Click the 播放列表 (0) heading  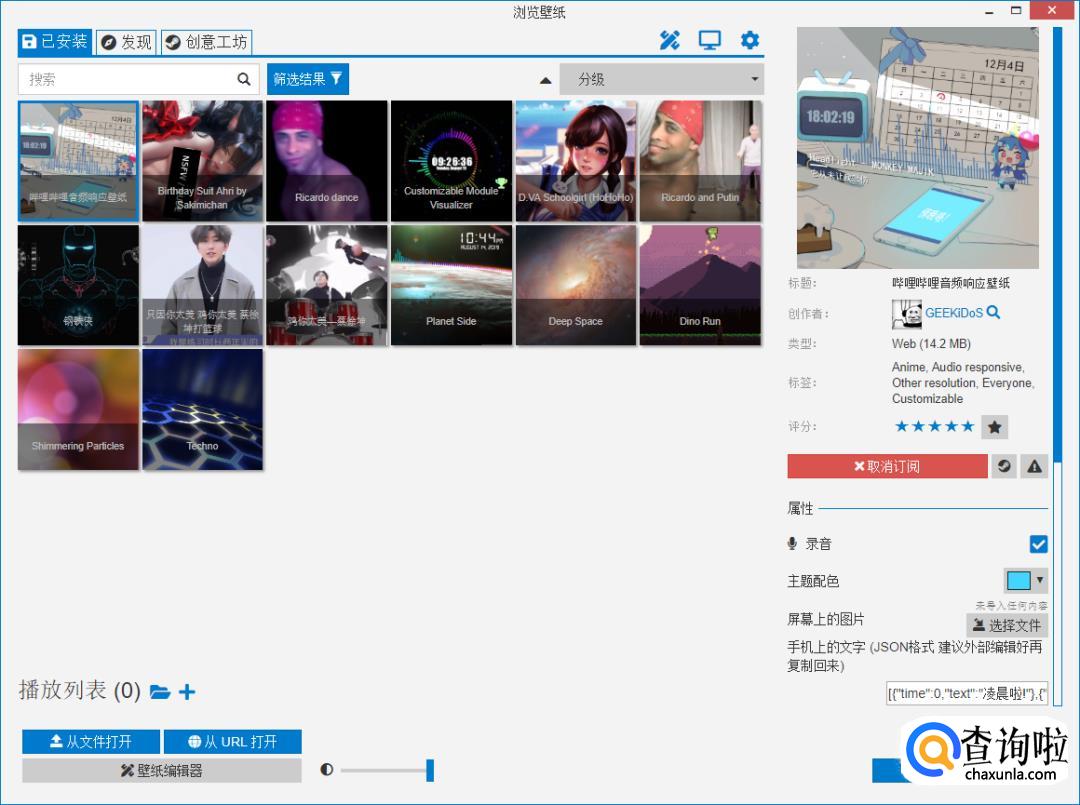tap(79, 690)
